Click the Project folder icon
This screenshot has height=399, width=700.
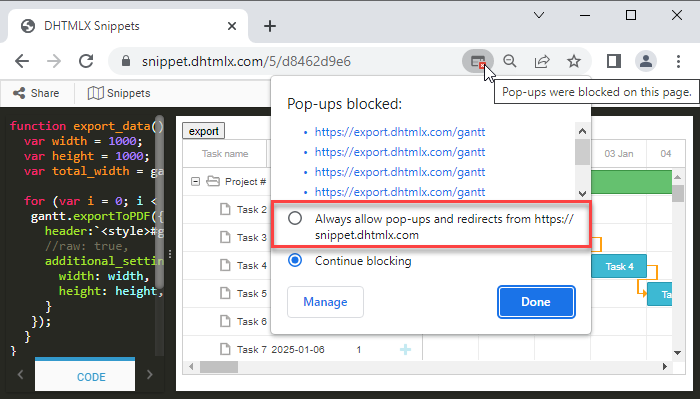click(213, 181)
